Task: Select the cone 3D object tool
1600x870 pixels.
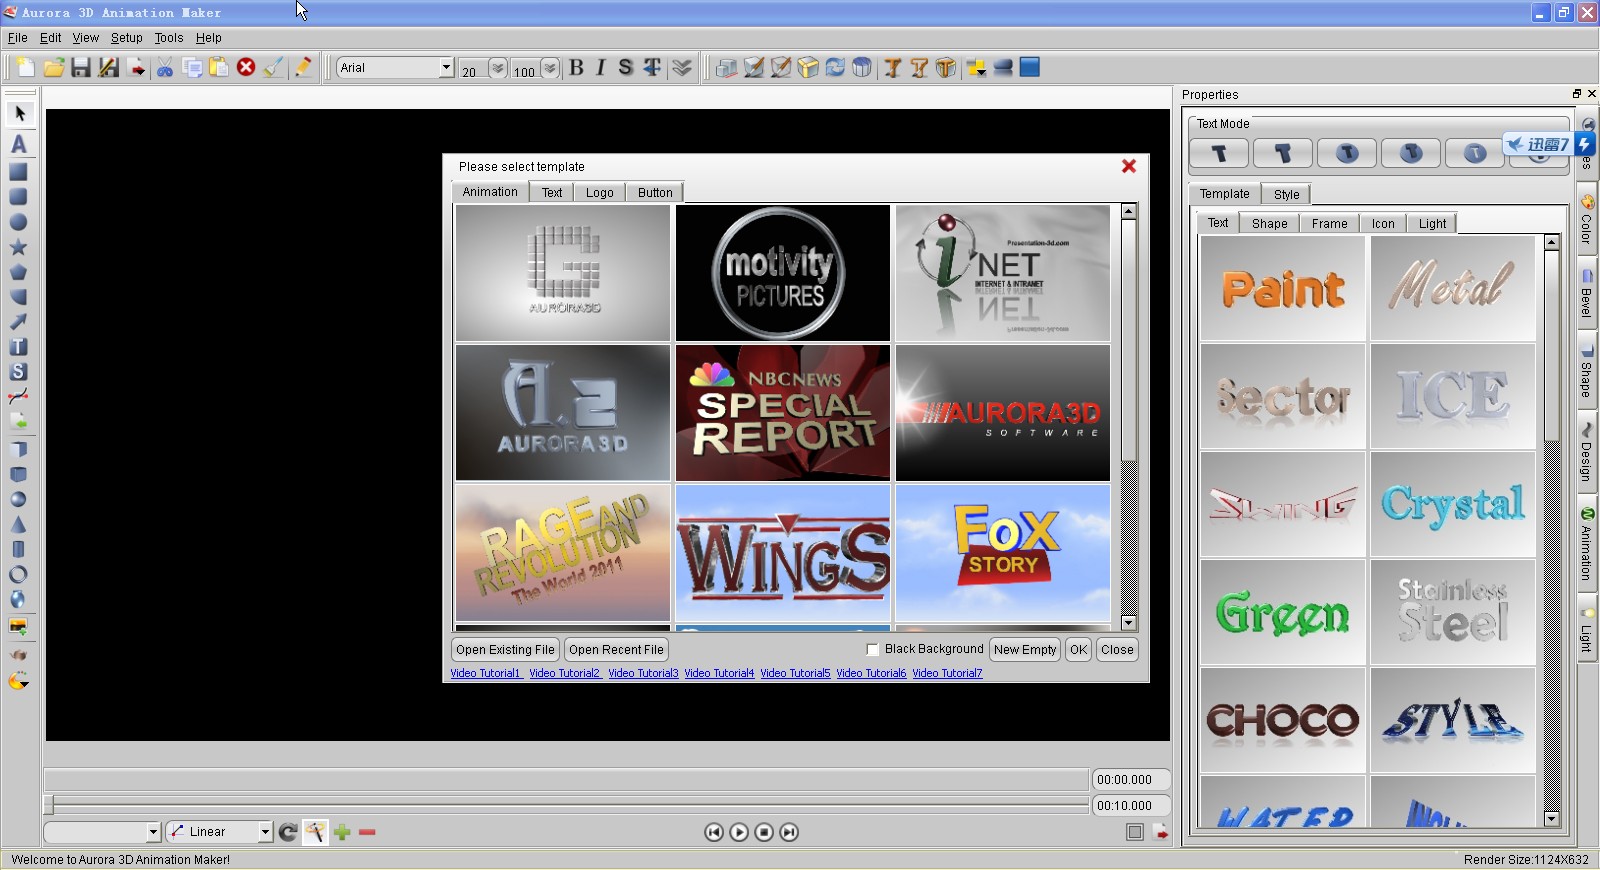Action: [18, 524]
